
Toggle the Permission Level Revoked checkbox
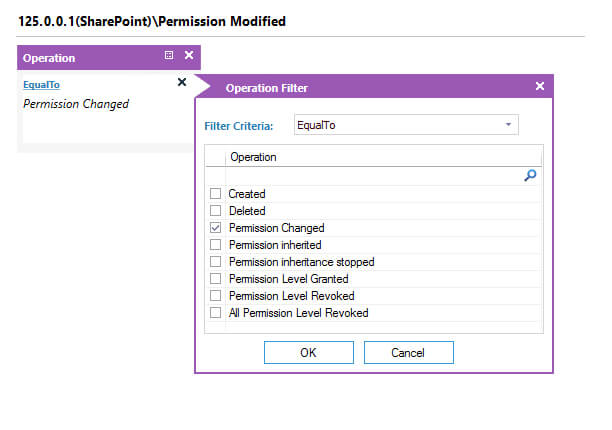click(x=215, y=296)
